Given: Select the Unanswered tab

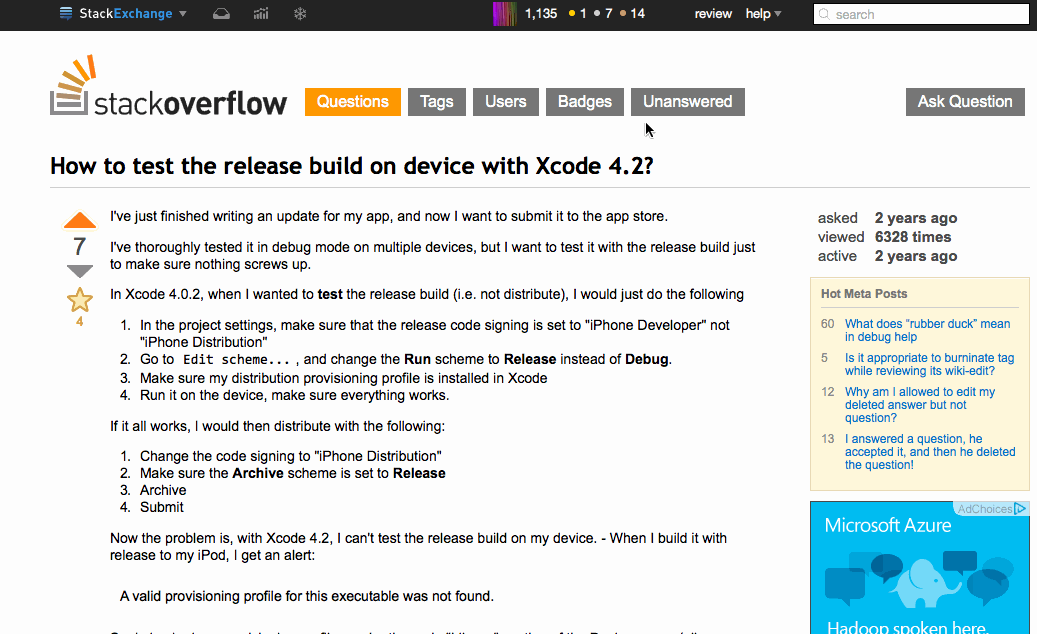Looking at the screenshot, I should click(x=688, y=102).
